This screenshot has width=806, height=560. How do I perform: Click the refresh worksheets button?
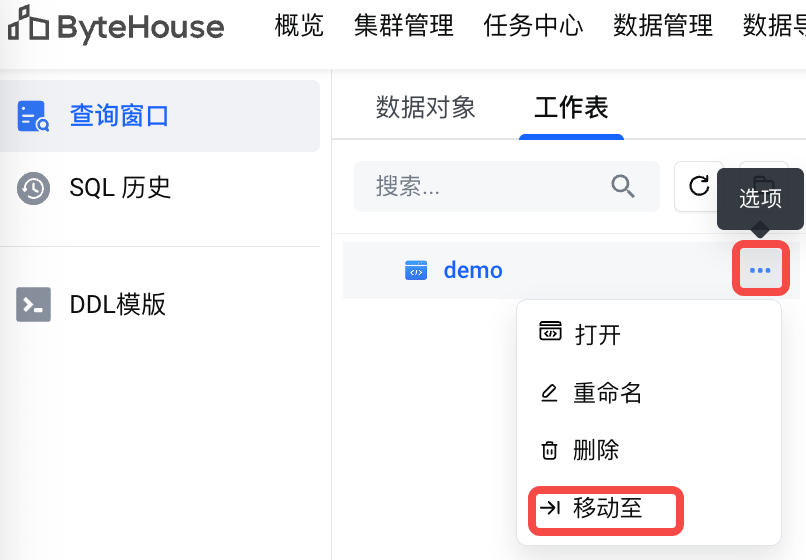point(698,186)
